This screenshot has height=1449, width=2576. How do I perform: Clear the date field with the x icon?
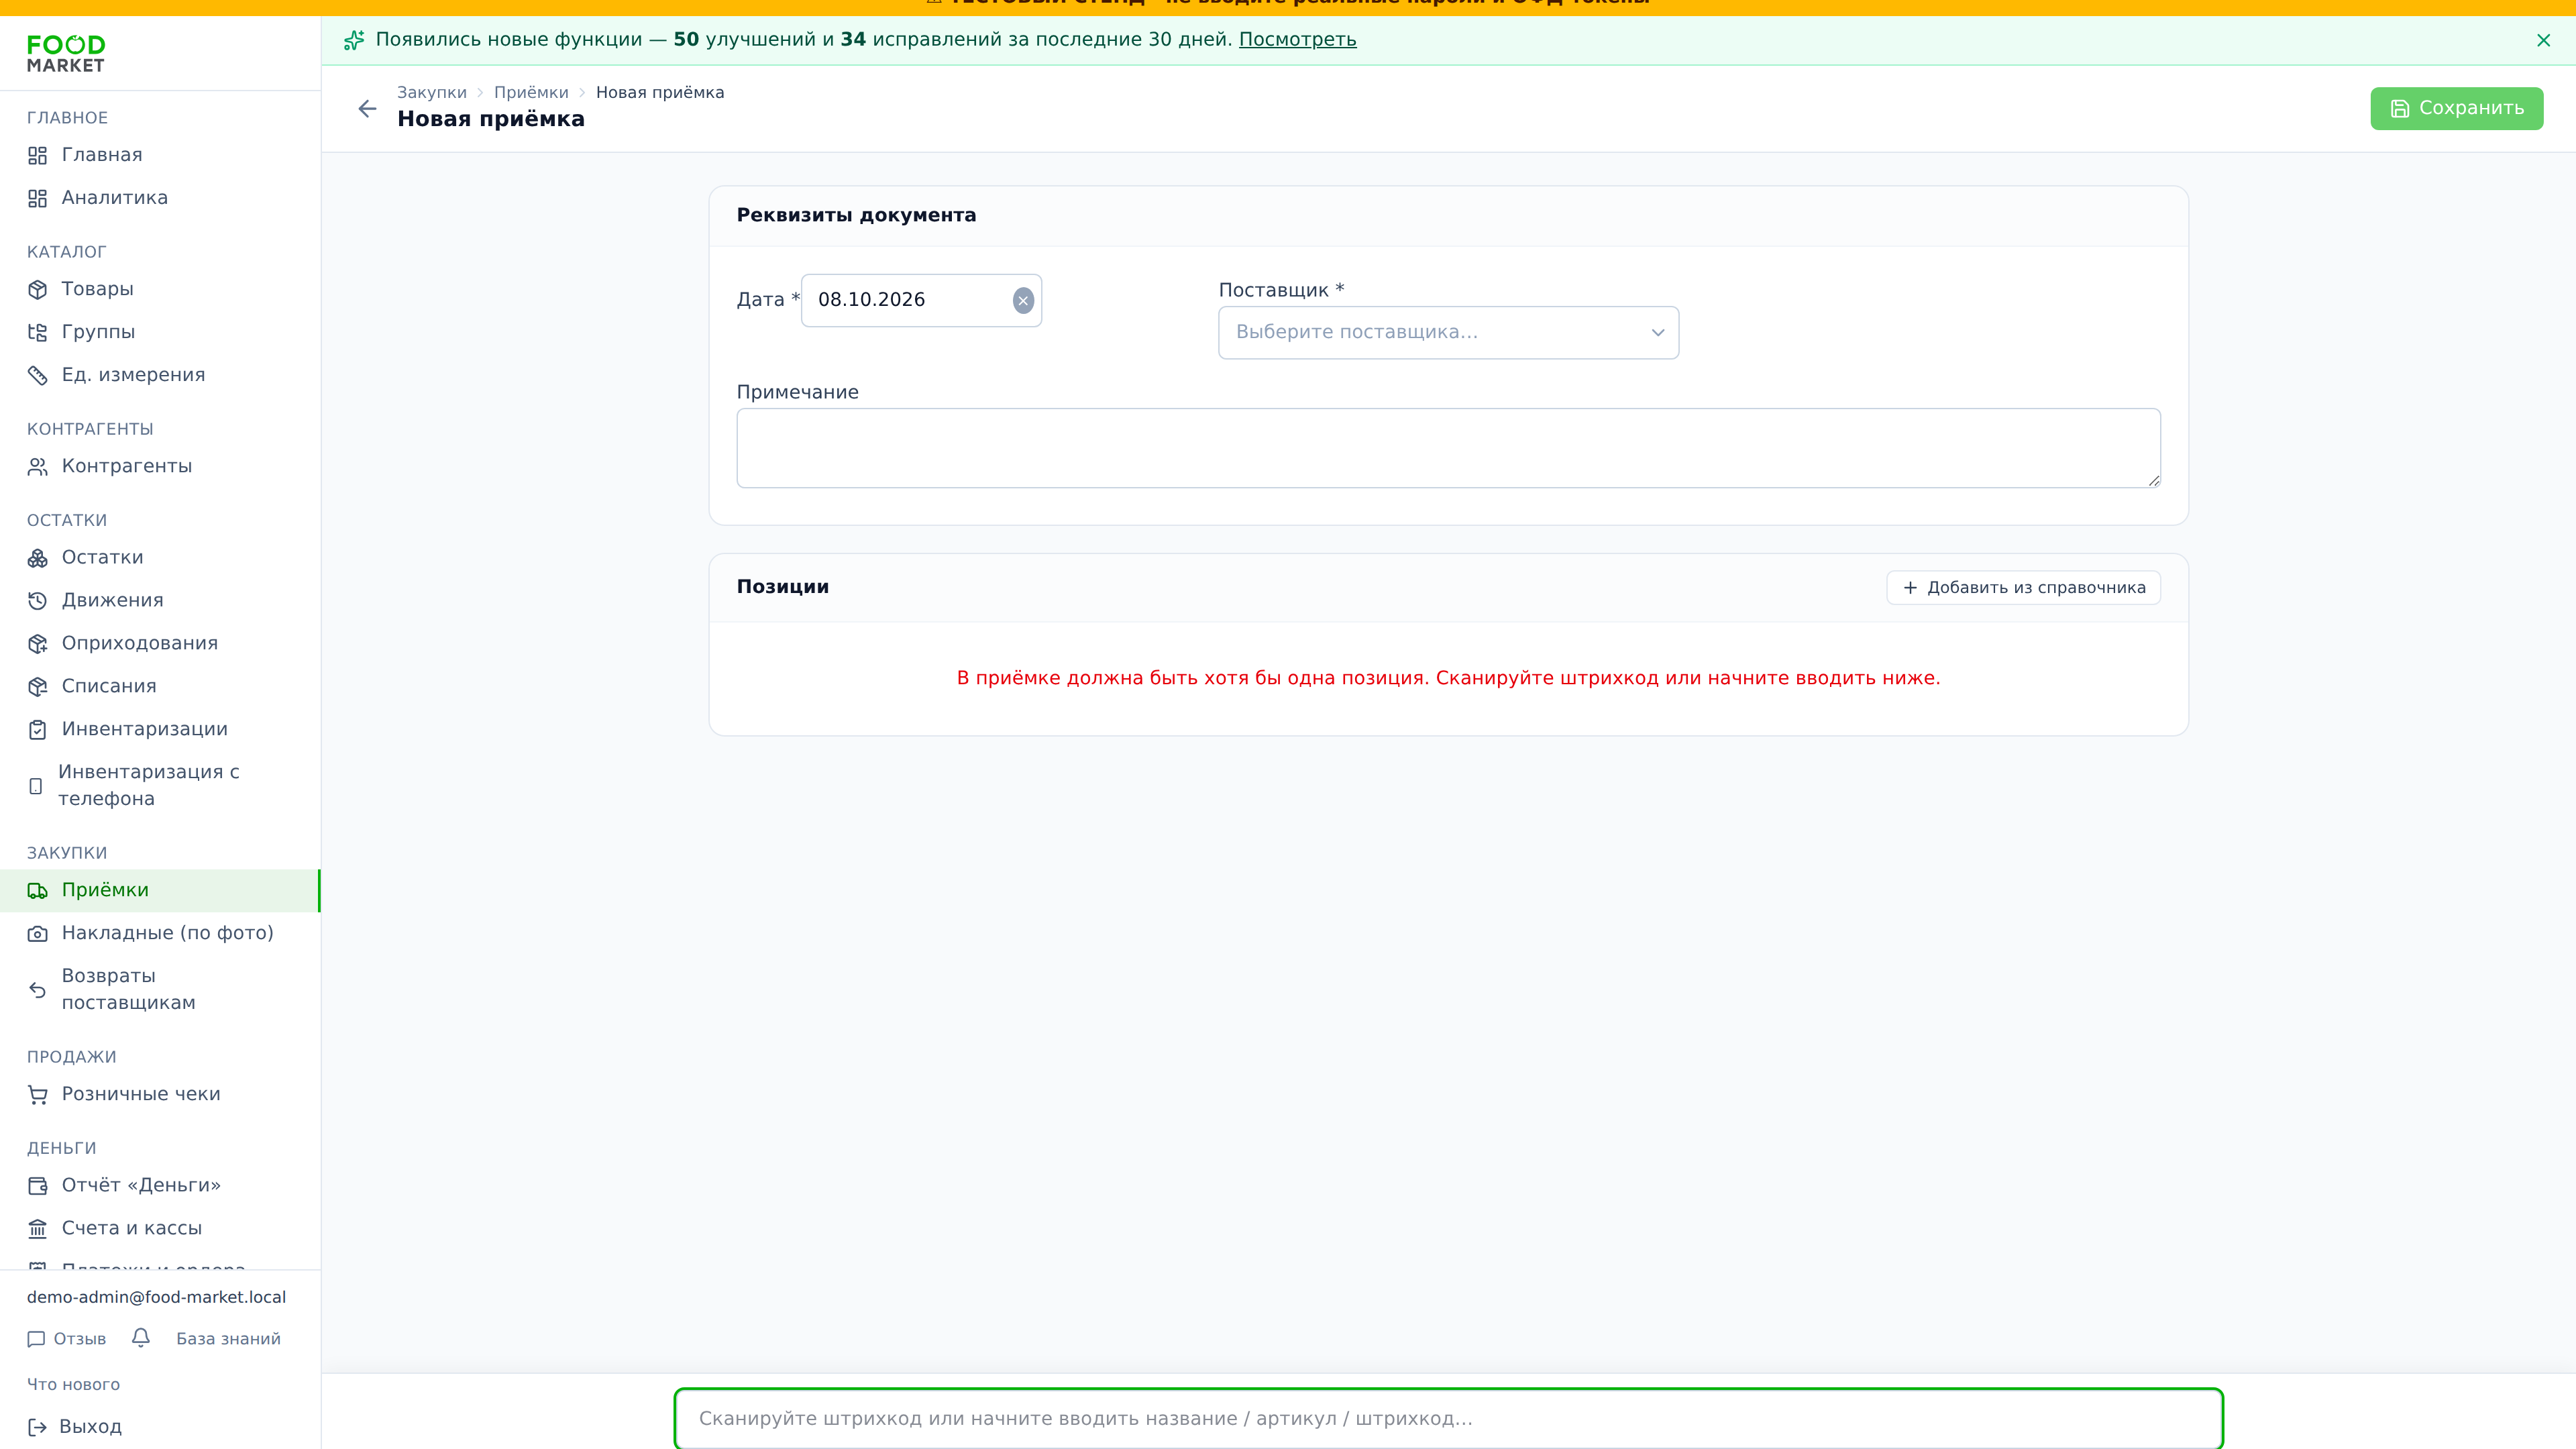[1023, 300]
